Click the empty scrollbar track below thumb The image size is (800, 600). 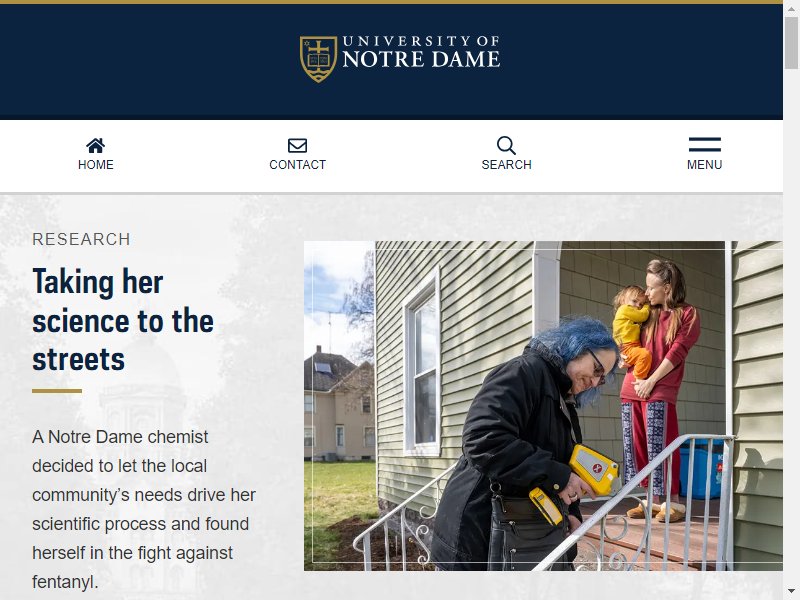coord(791,327)
